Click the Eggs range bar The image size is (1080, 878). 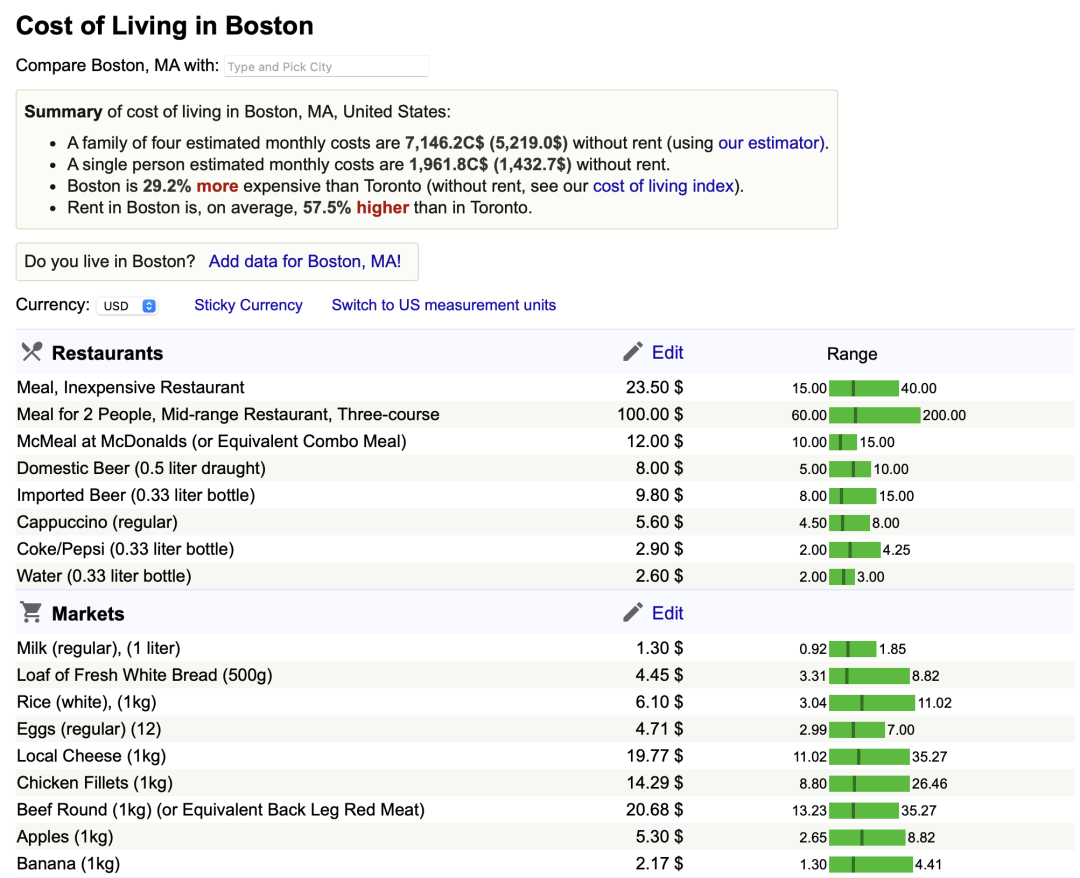pos(857,729)
